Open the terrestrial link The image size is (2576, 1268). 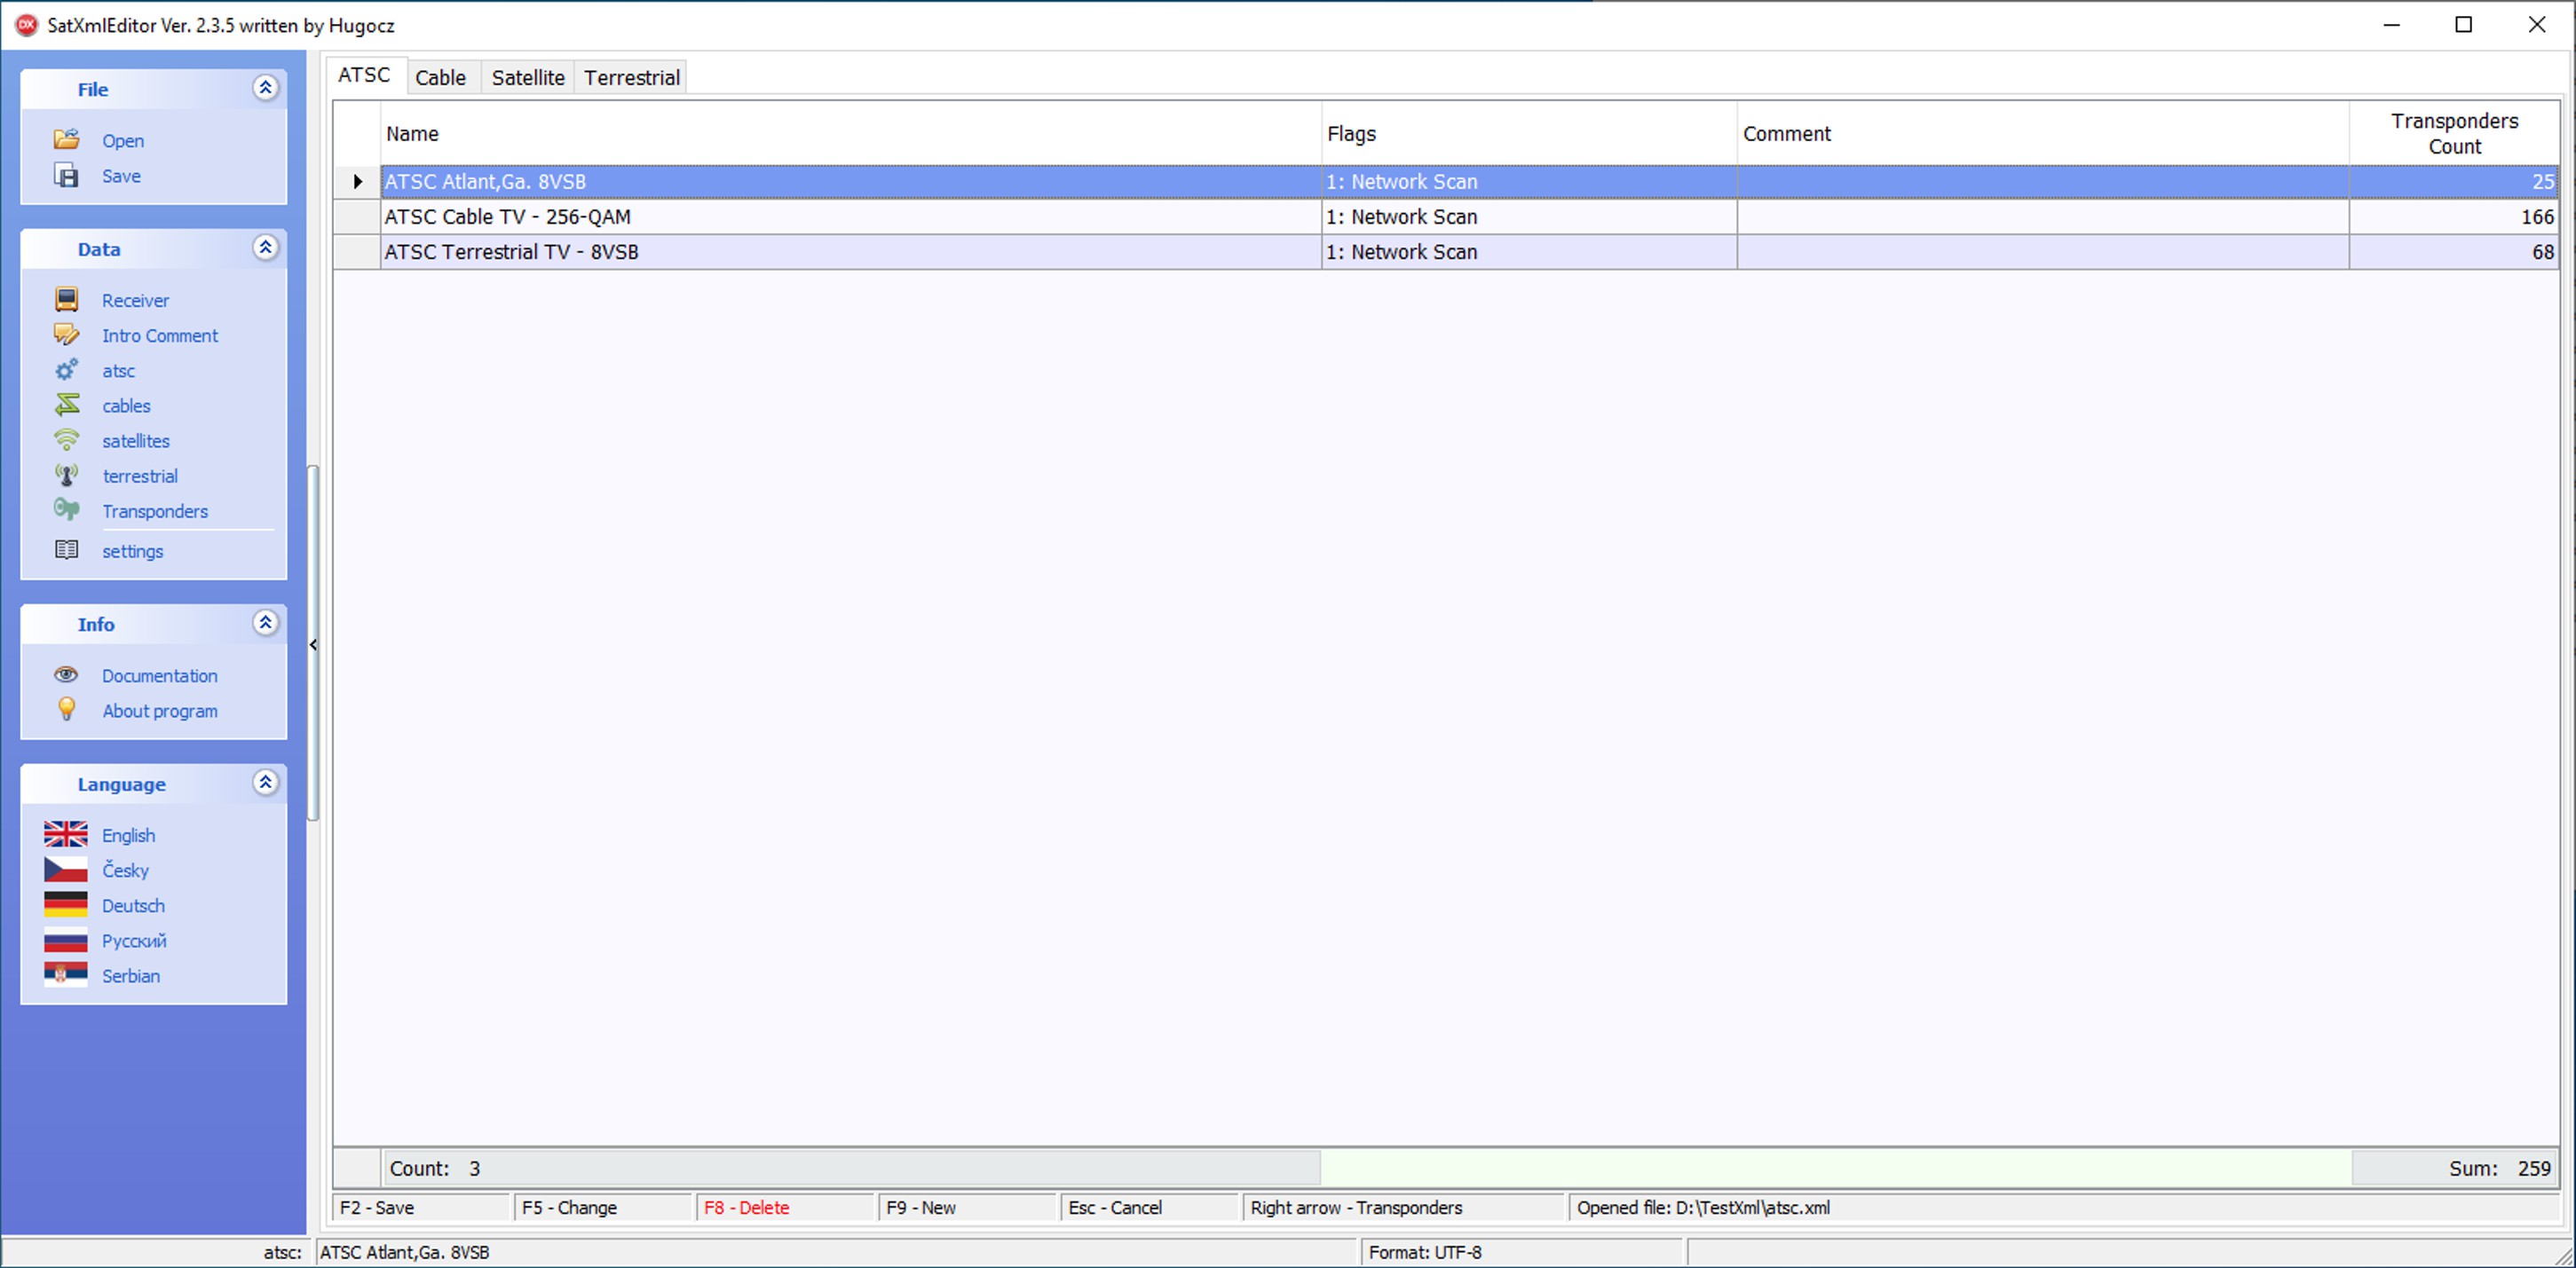140,476
